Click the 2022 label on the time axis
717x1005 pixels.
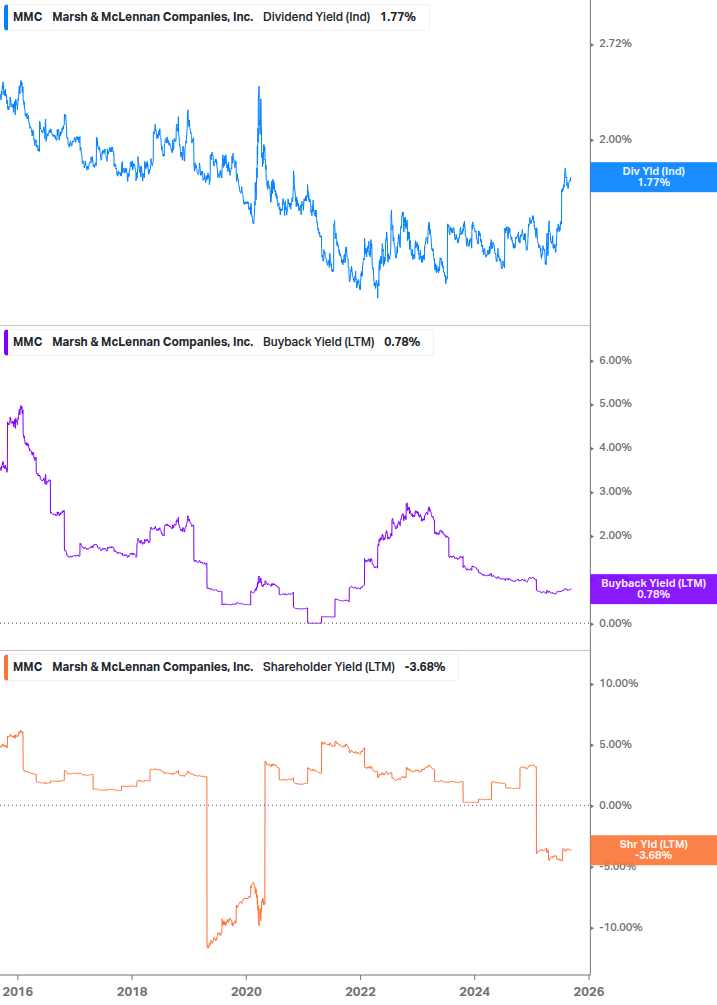[x=360, y=992]
